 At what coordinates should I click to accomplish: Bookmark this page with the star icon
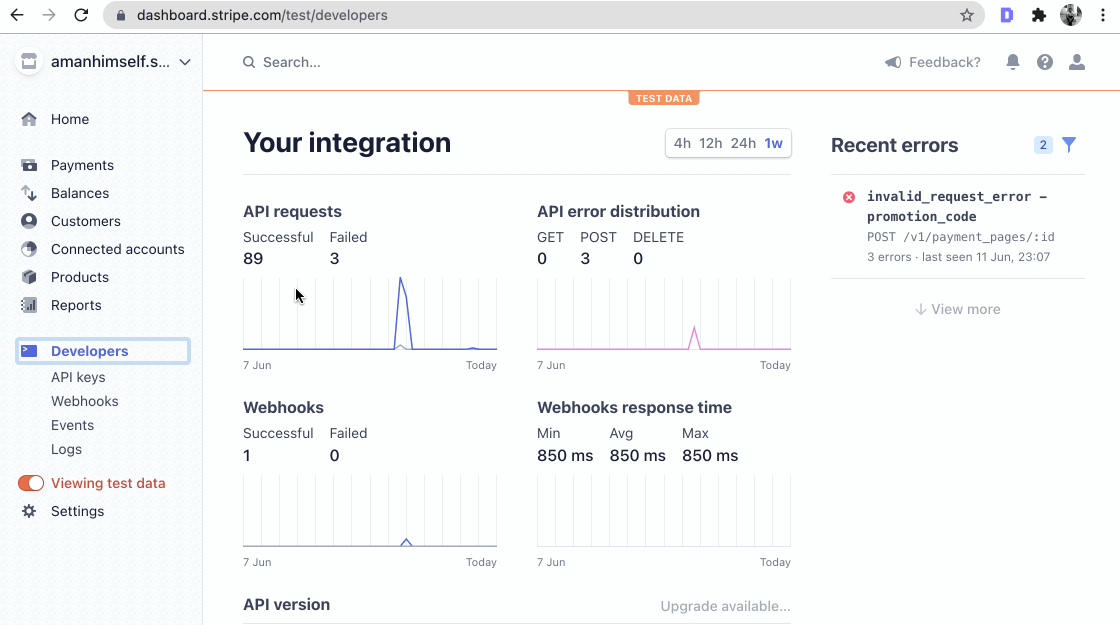click(966, 15)
